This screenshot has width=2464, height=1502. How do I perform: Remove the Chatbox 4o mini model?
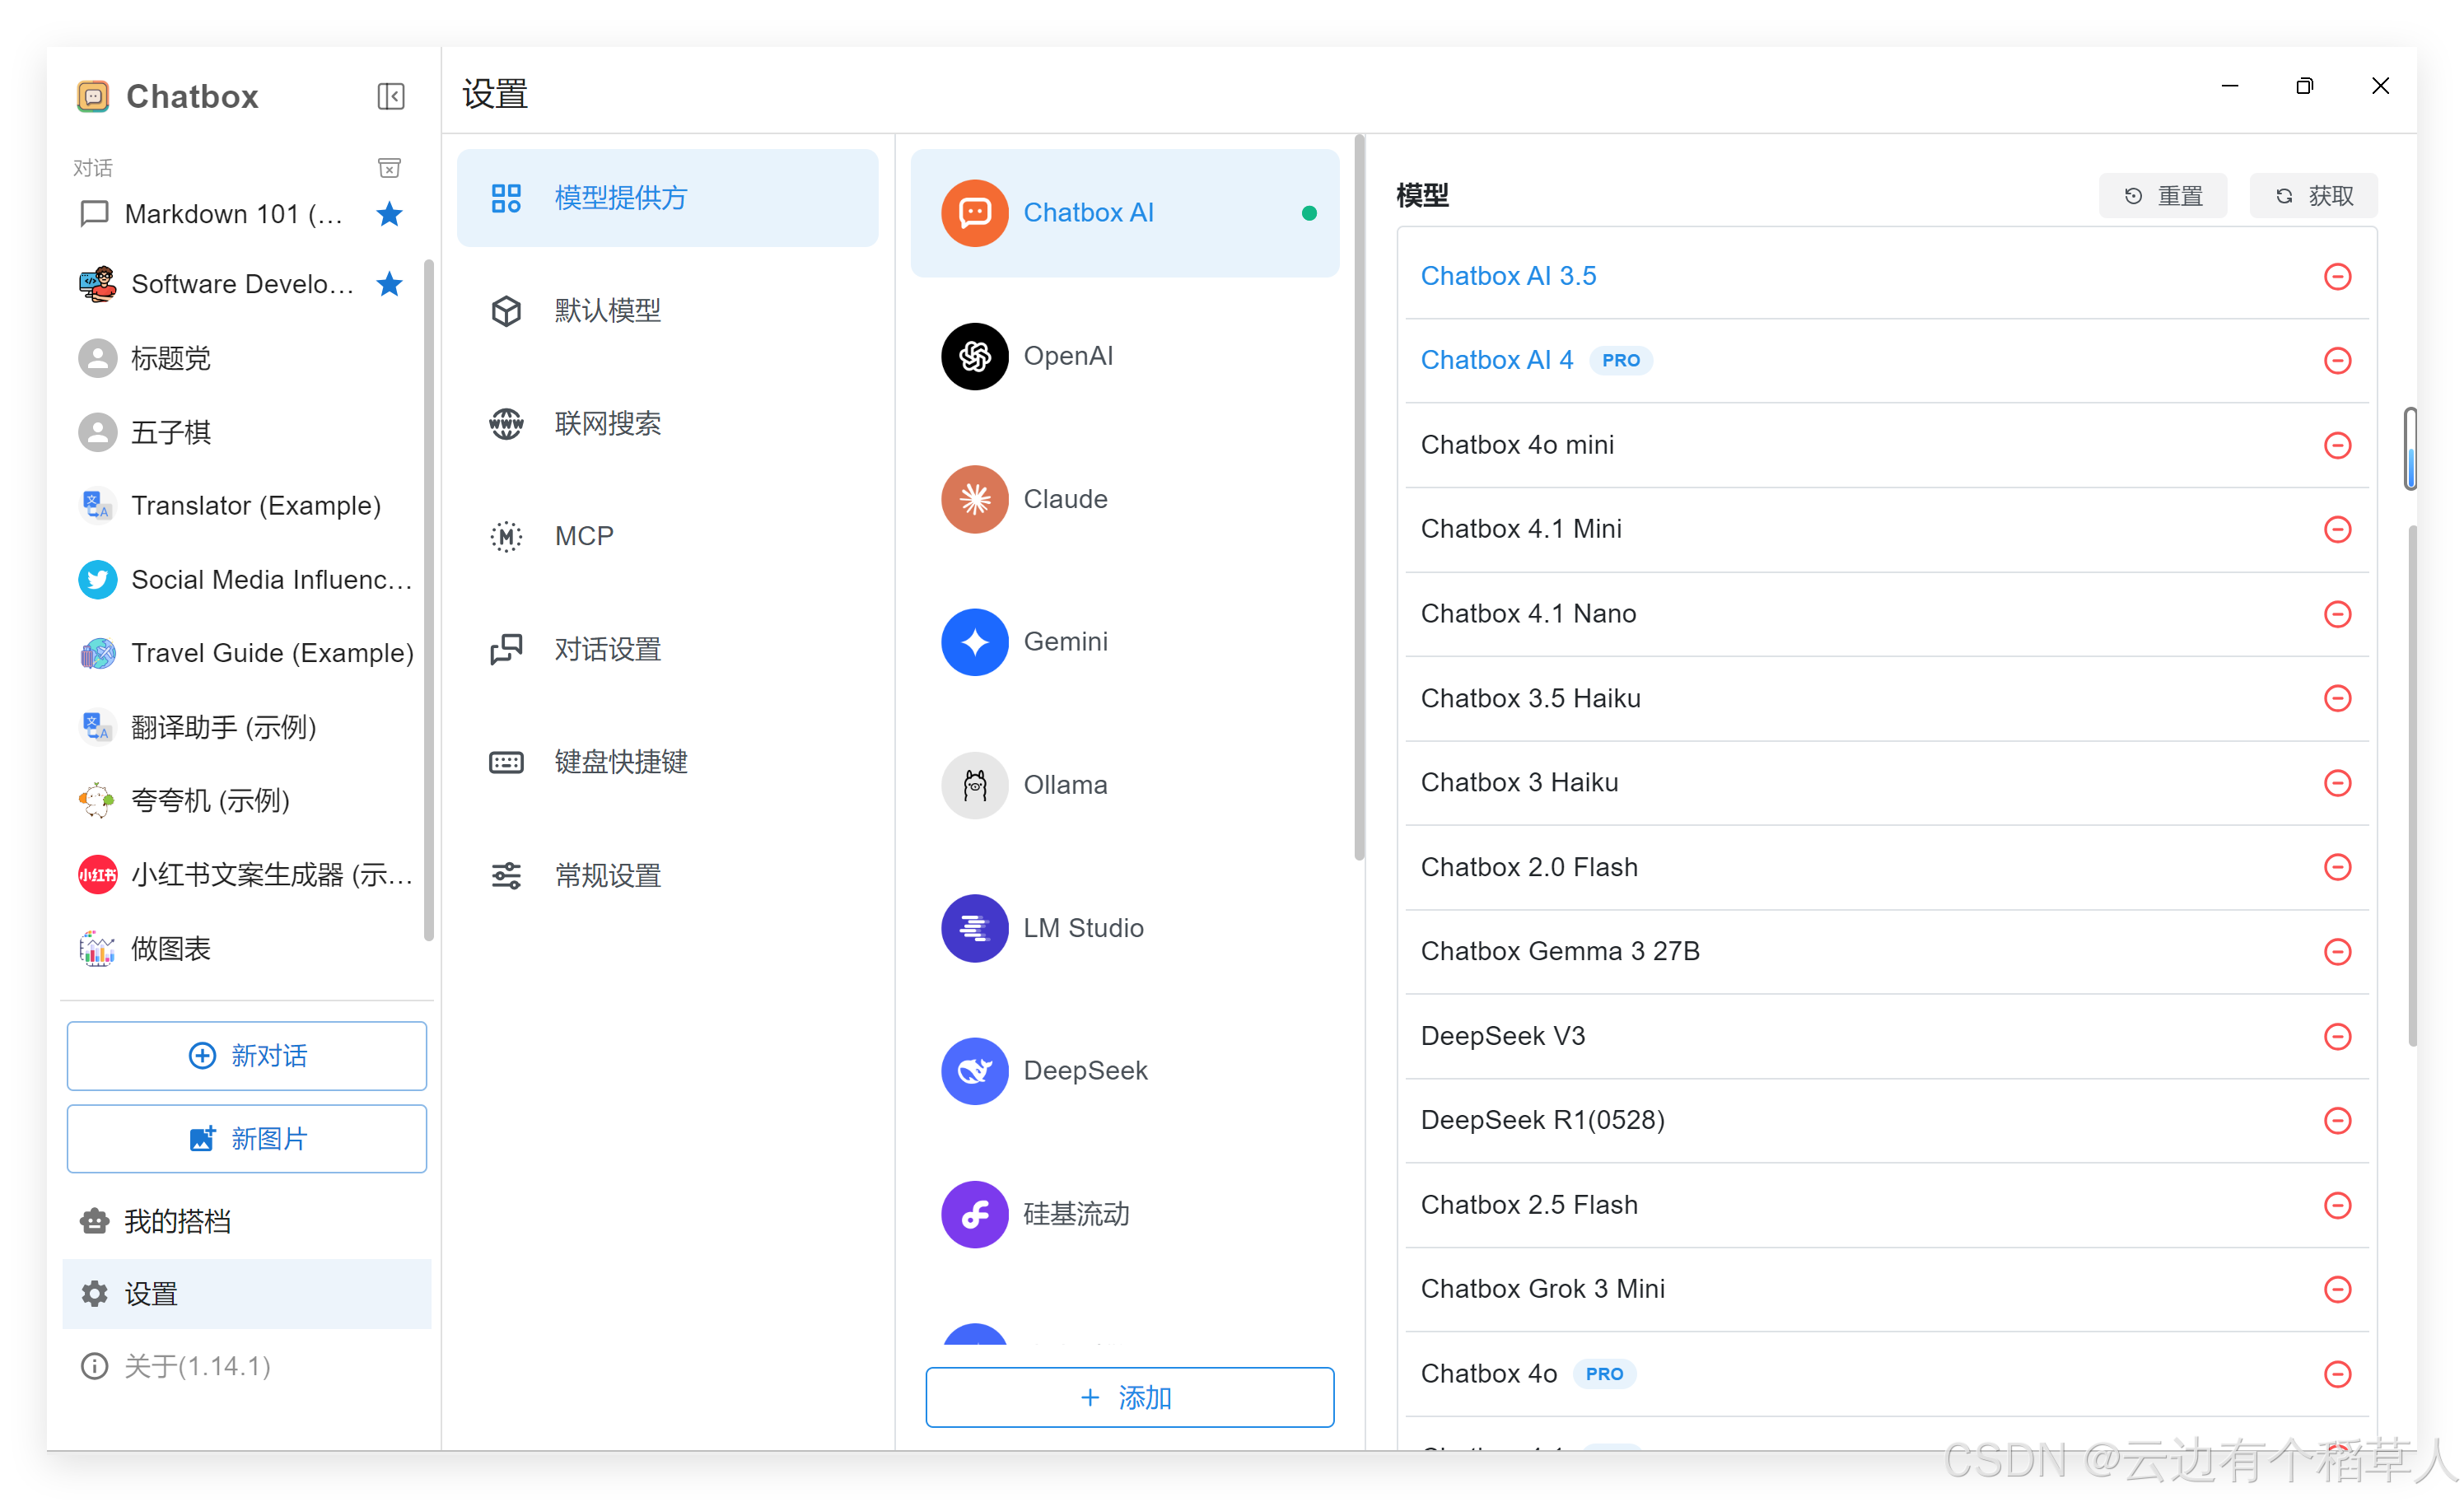click(x=2337, y=445)
